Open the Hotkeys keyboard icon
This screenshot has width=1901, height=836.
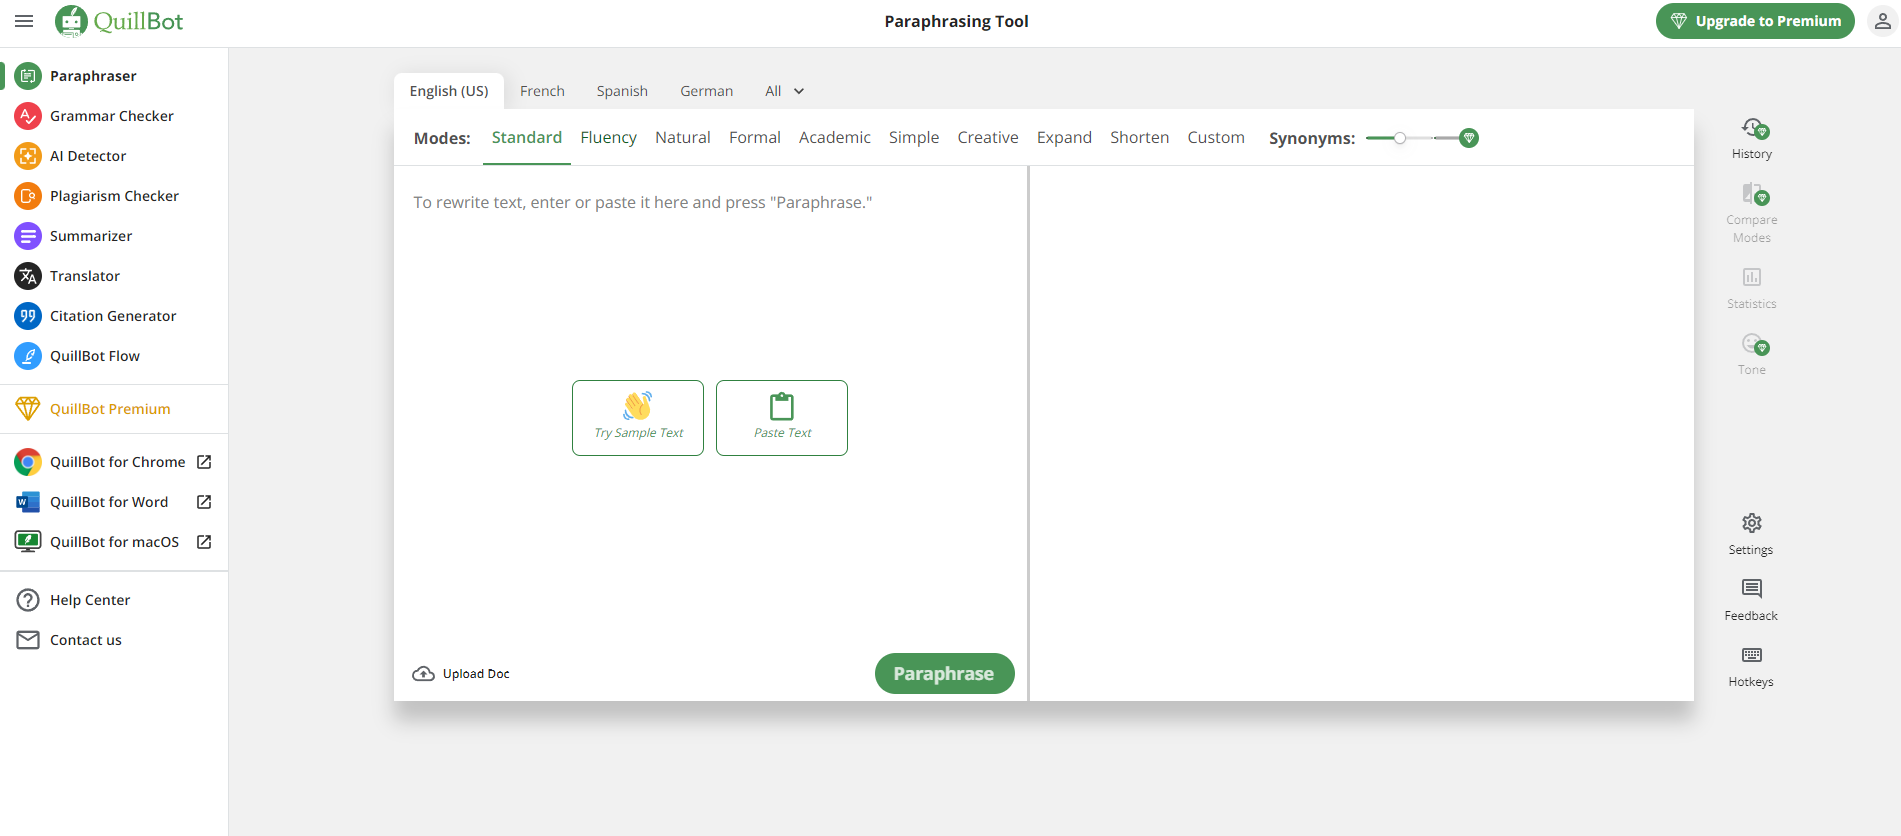pyautogui.click(x=1752, y=655)
